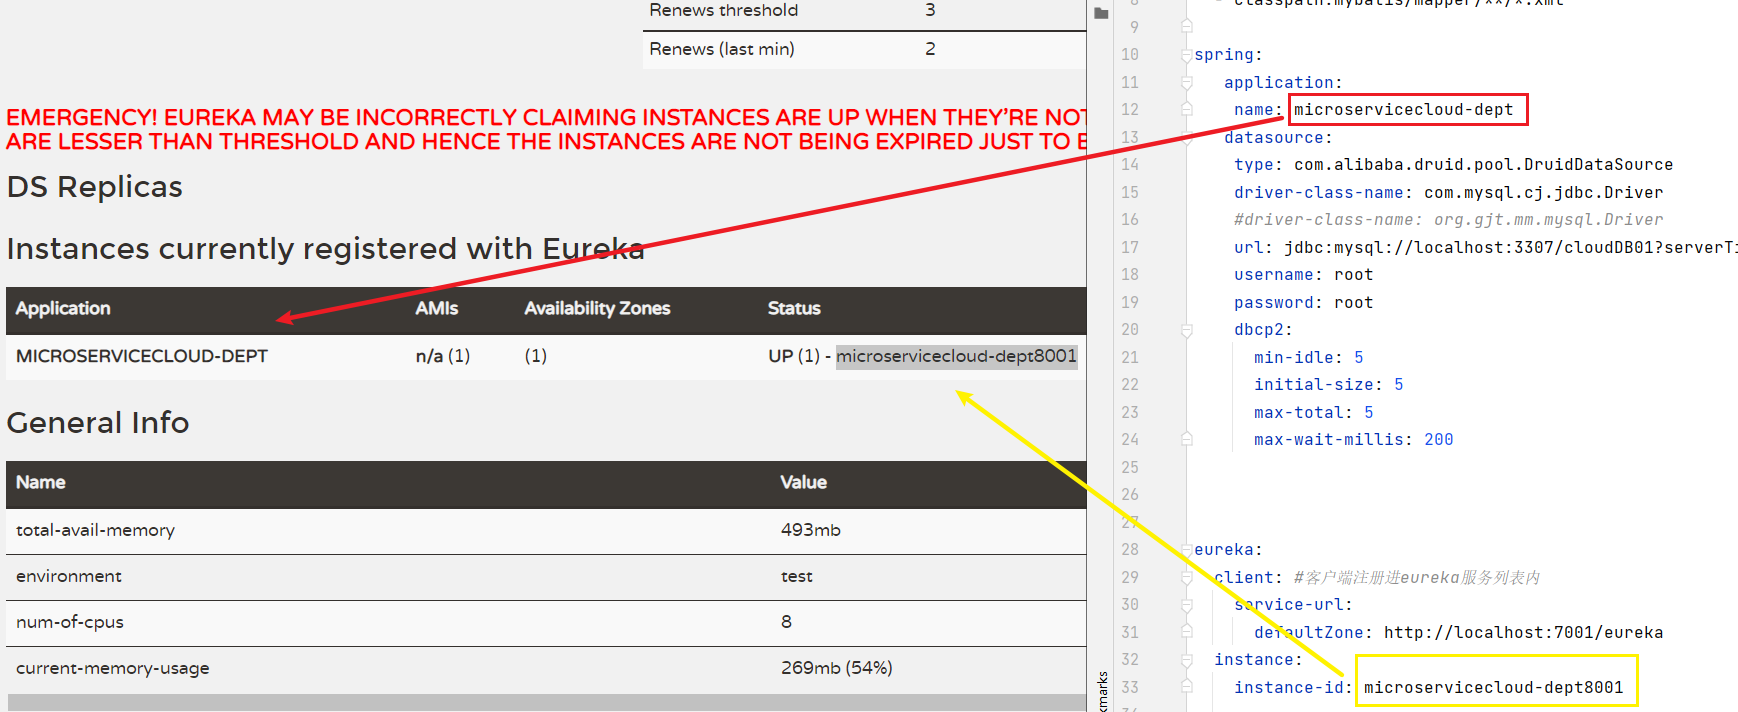Fold the dbcp2 block
This screenshot has width=1738, height=712.
tap(1186, 330)
